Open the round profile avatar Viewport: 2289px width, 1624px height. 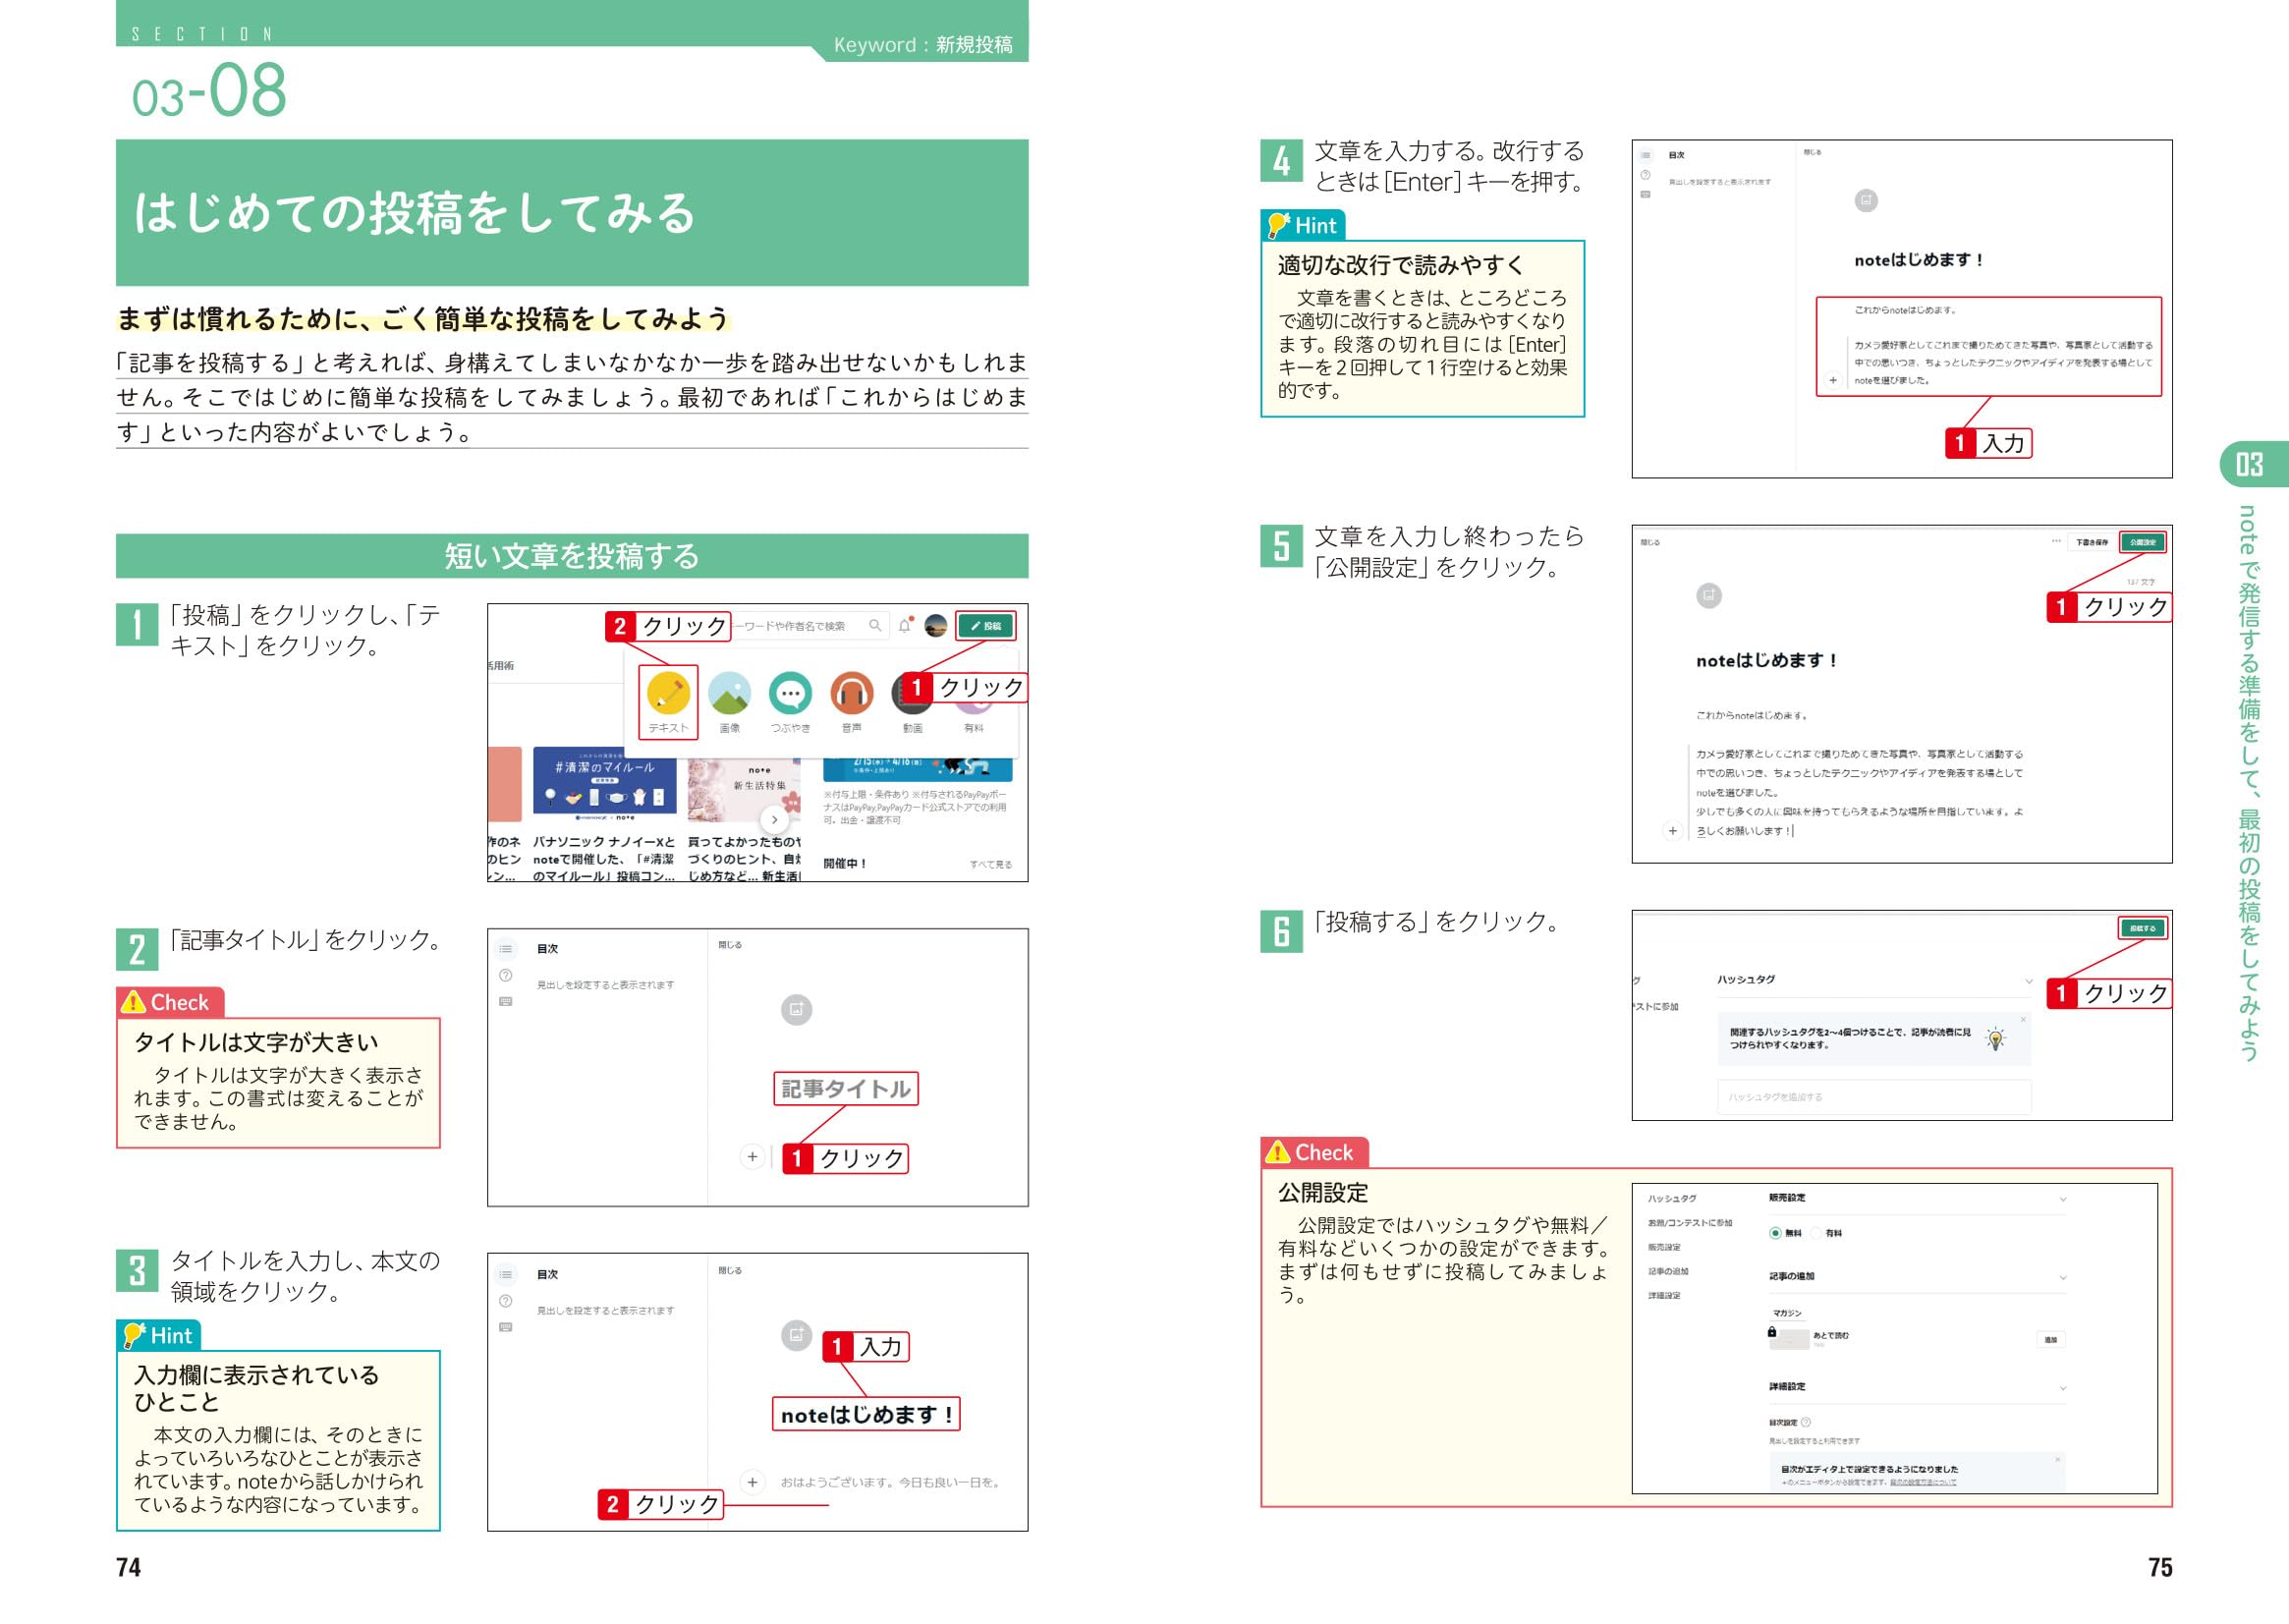pos(936,626)
